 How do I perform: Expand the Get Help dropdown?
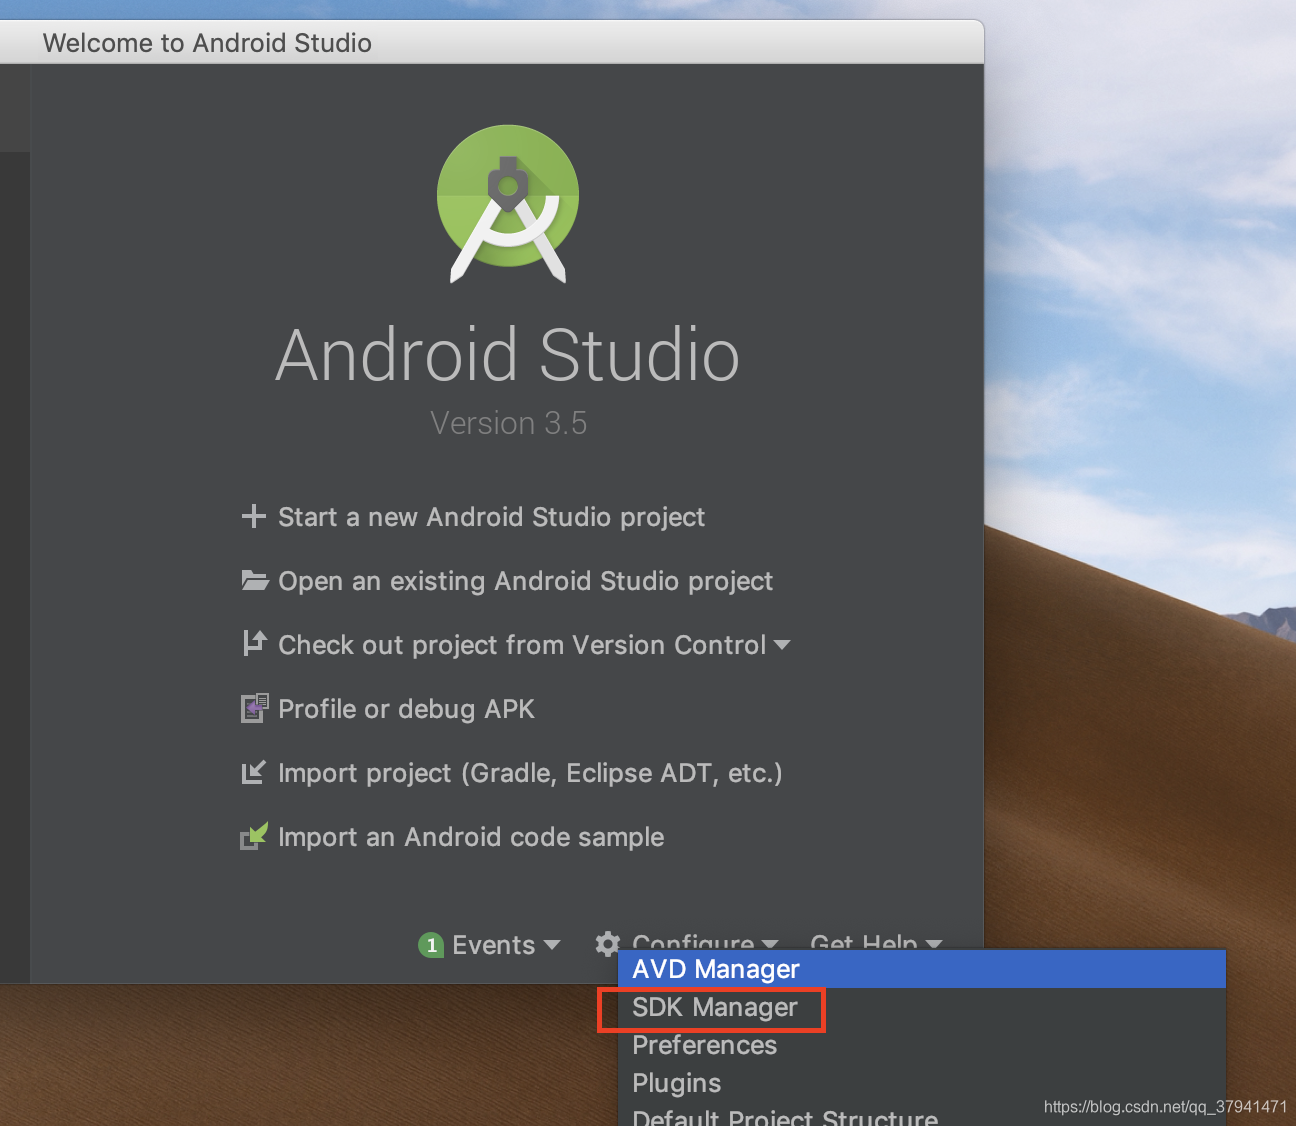click(x=875, y=945)
